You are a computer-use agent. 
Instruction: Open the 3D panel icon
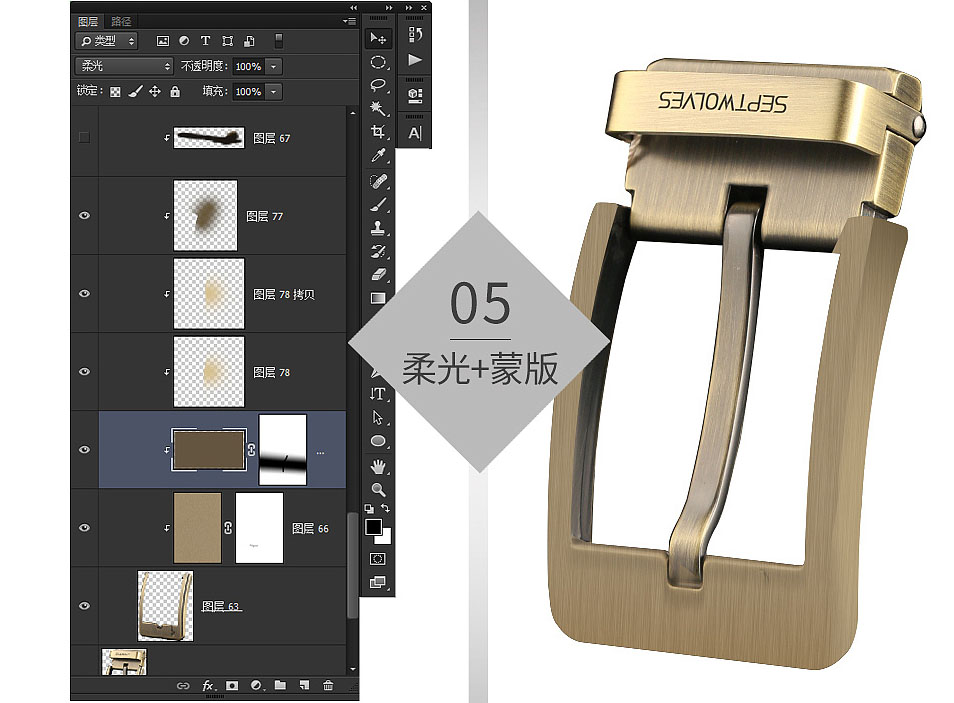(415, 95)
